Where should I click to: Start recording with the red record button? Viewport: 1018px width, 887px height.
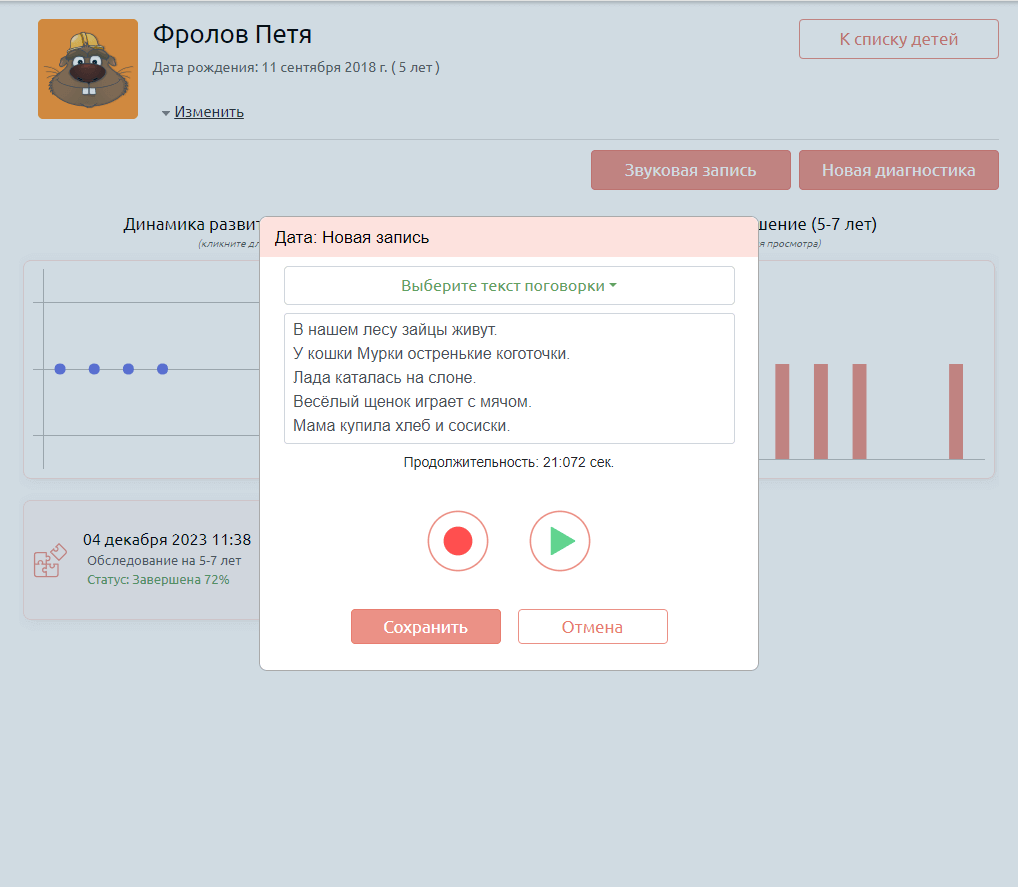pos(458,541)
